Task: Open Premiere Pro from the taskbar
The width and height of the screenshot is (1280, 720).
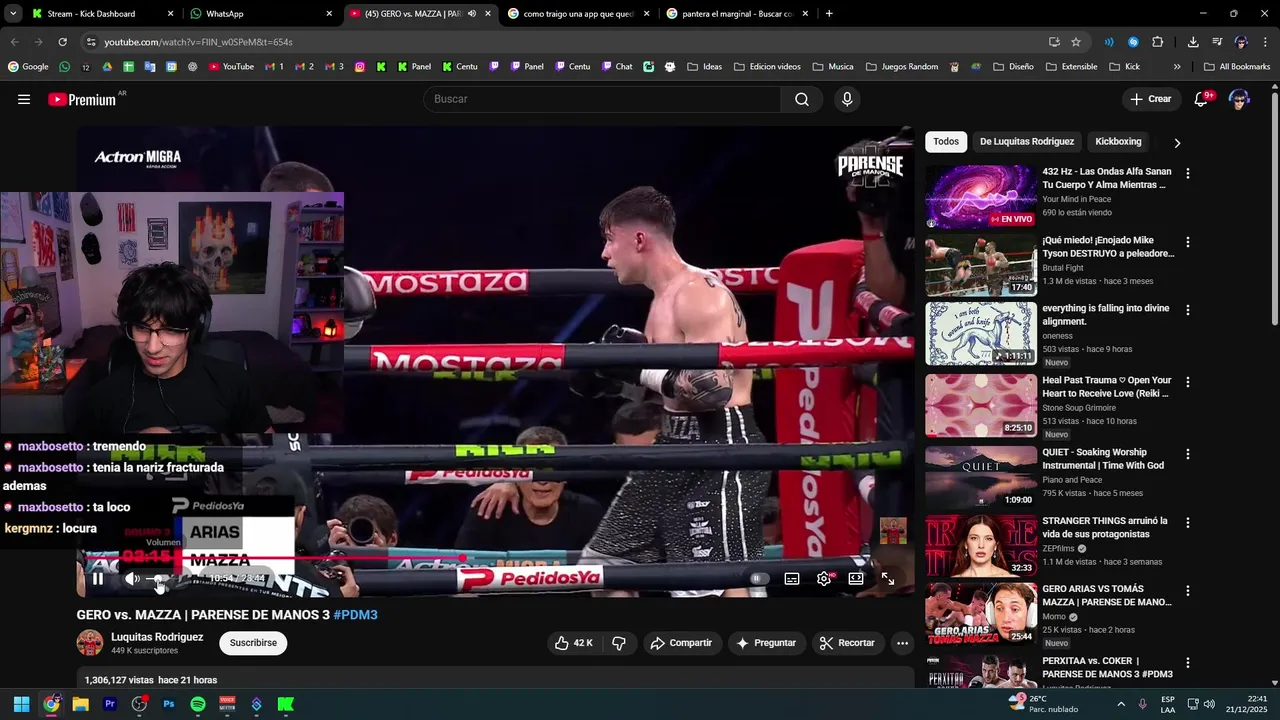Action: pyautogui.click(x=110, y=704)
